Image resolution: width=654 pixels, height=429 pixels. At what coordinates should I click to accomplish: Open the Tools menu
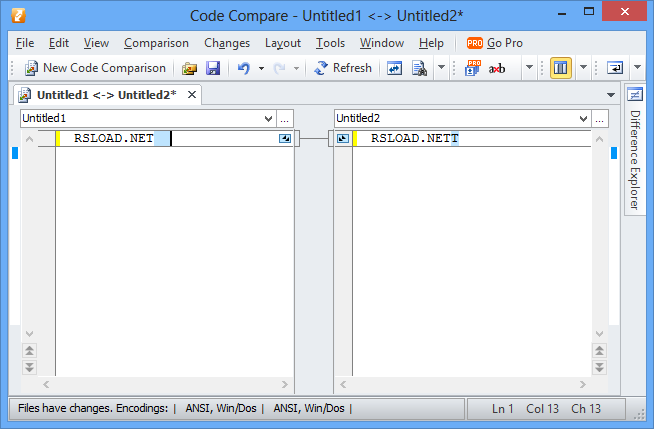330,43
